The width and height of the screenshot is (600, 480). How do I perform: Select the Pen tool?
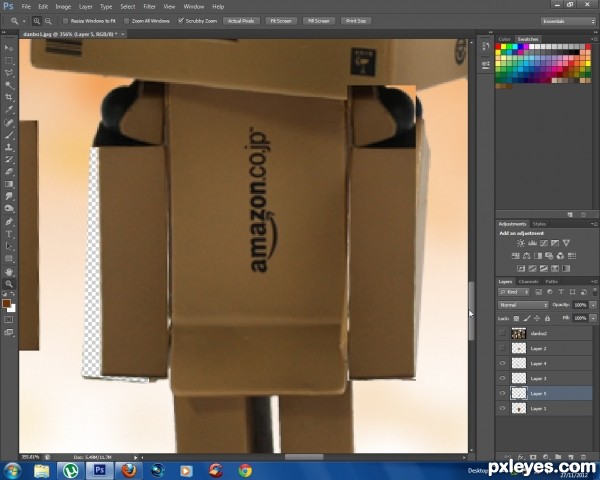9,222
